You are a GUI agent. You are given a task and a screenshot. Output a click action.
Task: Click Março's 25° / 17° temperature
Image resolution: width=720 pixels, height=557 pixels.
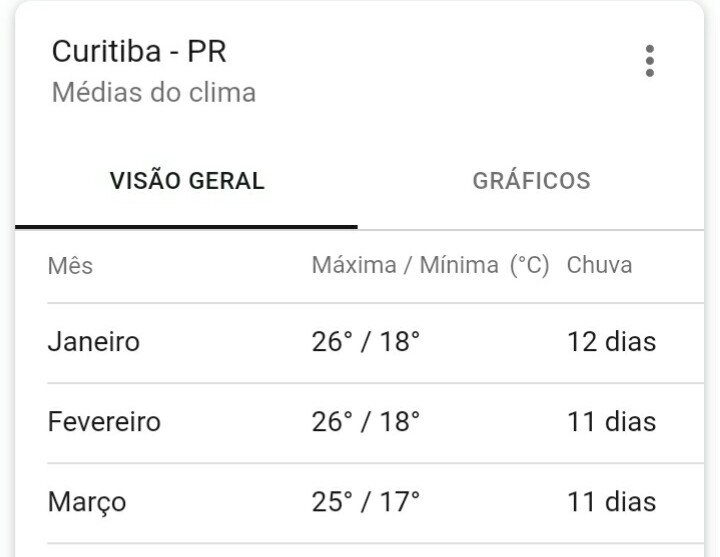pyautogui.click(x=366, y=502)
